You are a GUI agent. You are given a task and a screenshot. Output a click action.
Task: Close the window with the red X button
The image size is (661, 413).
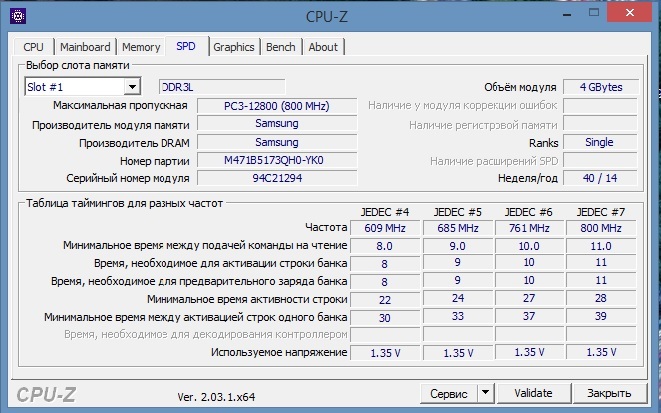(x=633, y=15)
